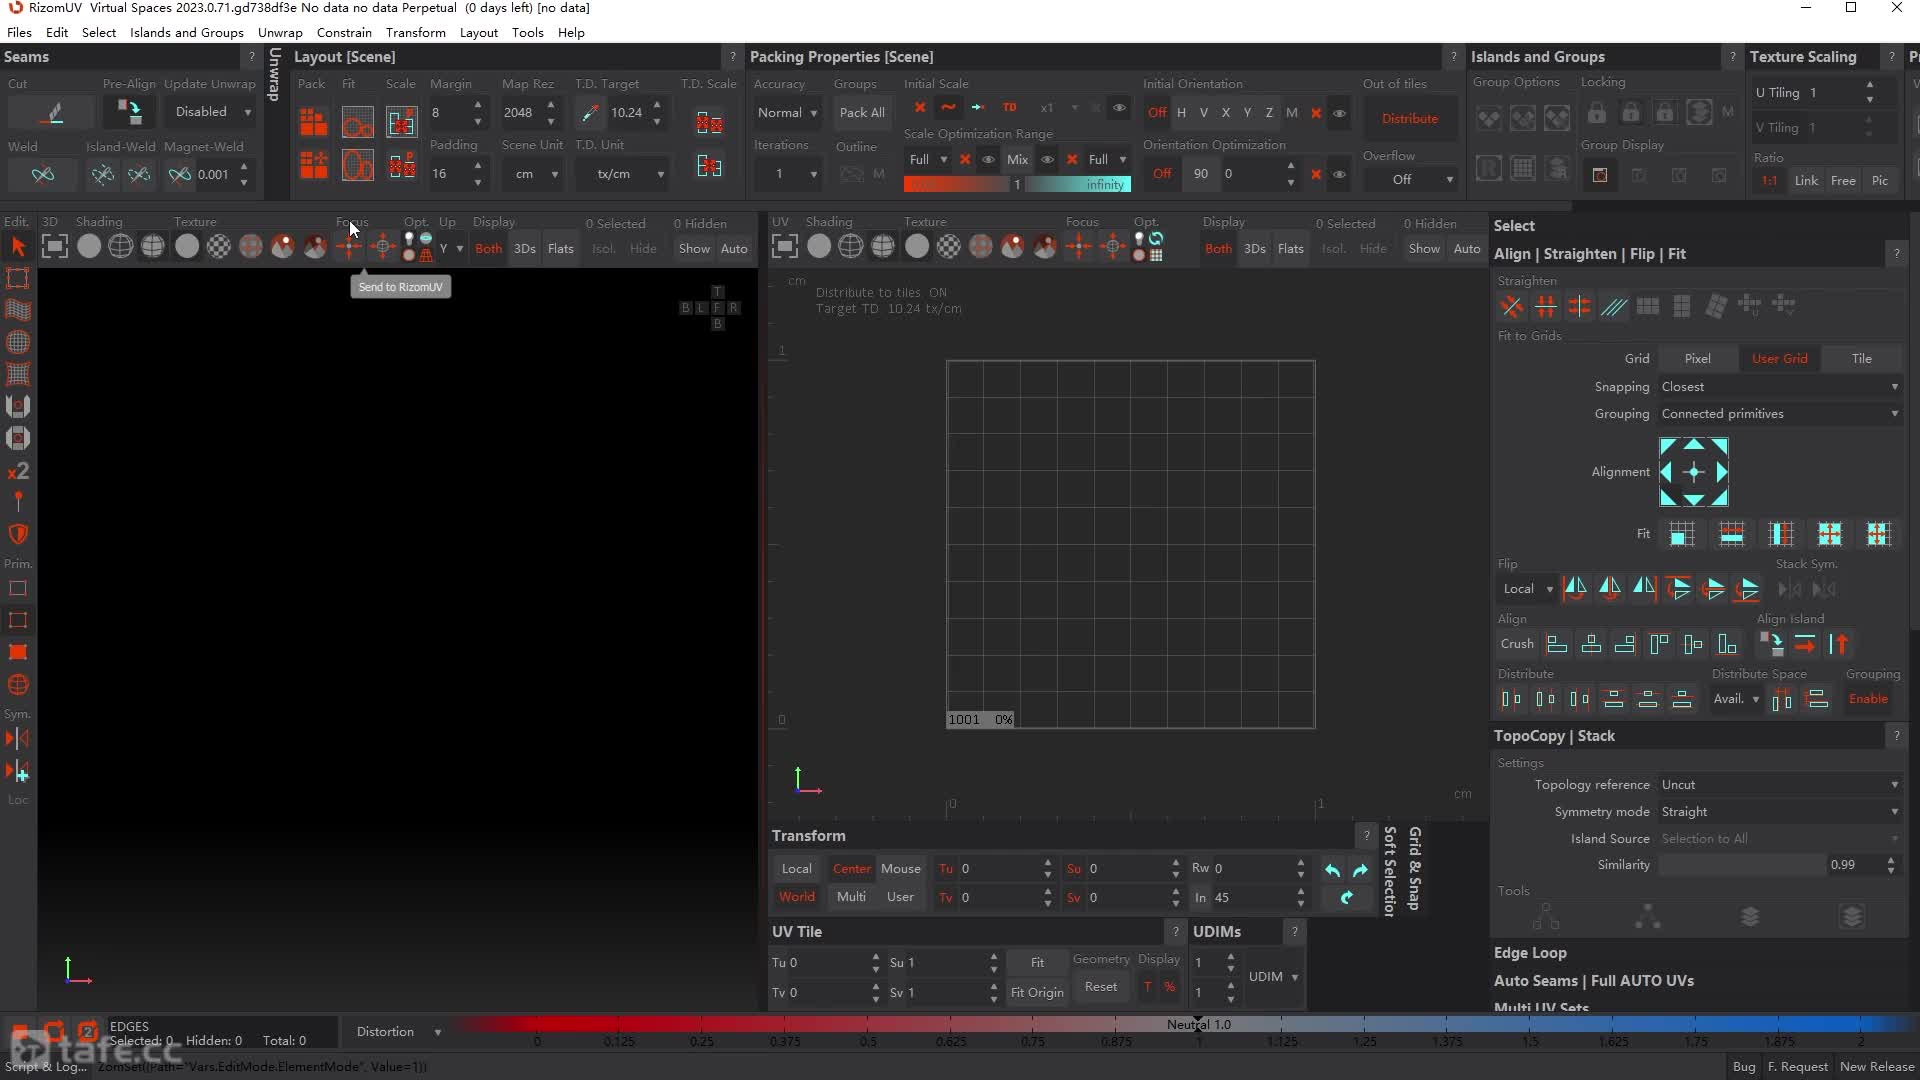The height and width of the screenshot is (1080, 1920).
Task: Click the Pack All button
Action: (x=862, y=113)
